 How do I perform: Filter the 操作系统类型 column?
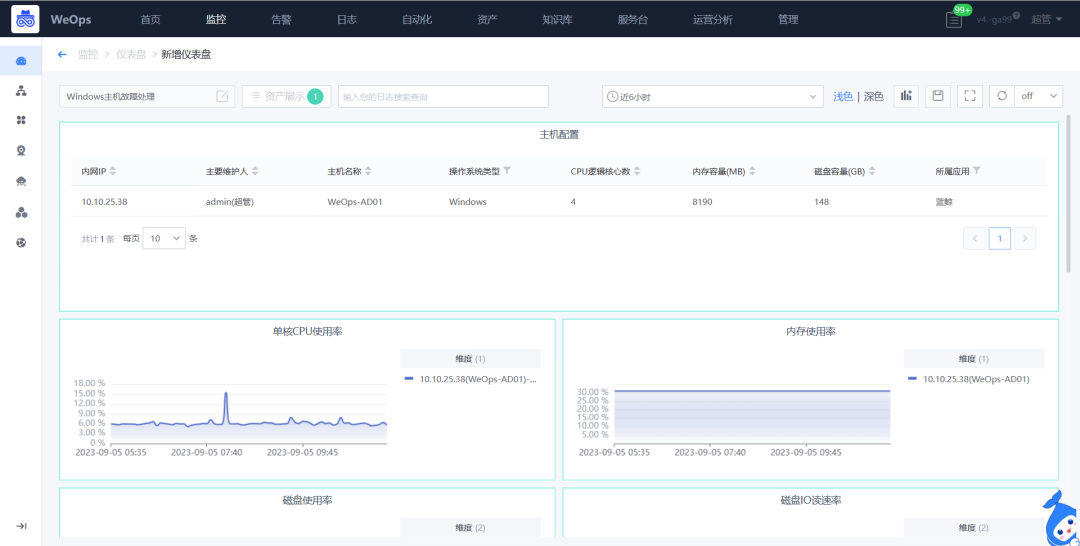click(x=507, y=170)
